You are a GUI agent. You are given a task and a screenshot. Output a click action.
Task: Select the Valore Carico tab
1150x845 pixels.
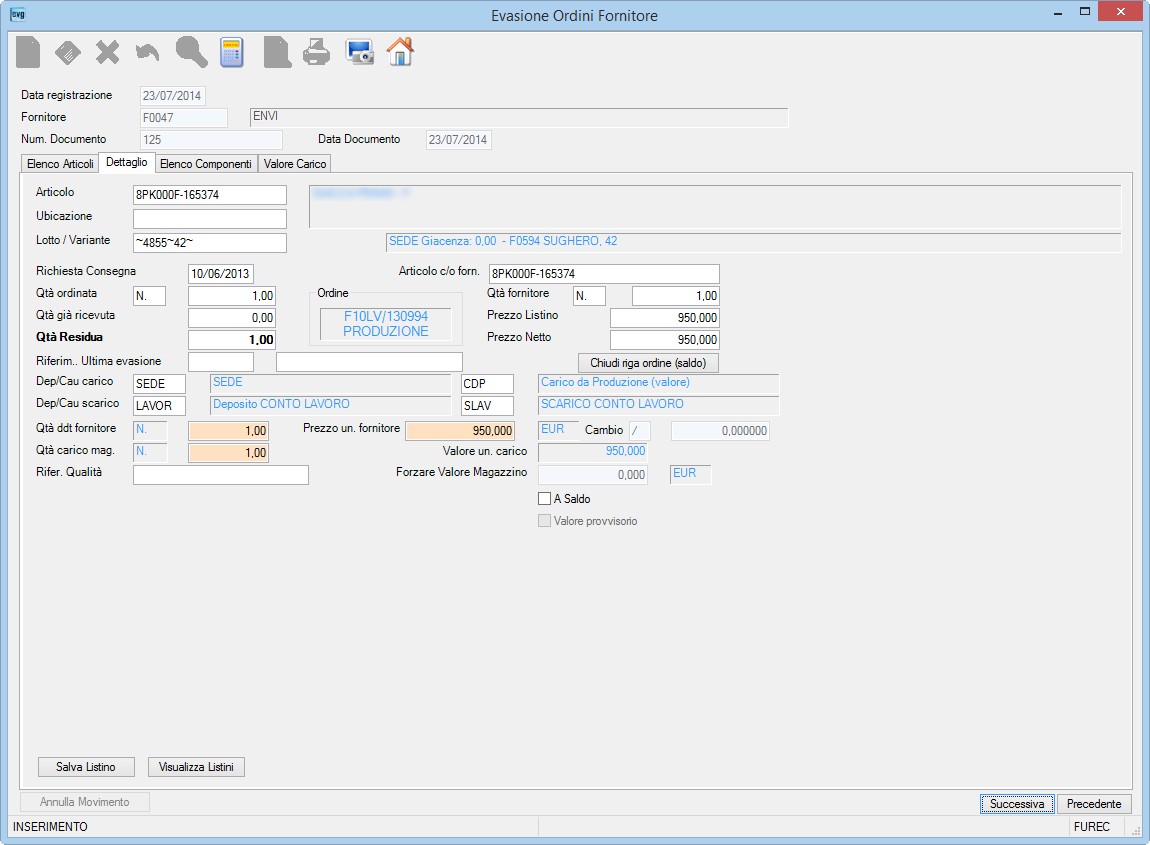tap(295, 164)
